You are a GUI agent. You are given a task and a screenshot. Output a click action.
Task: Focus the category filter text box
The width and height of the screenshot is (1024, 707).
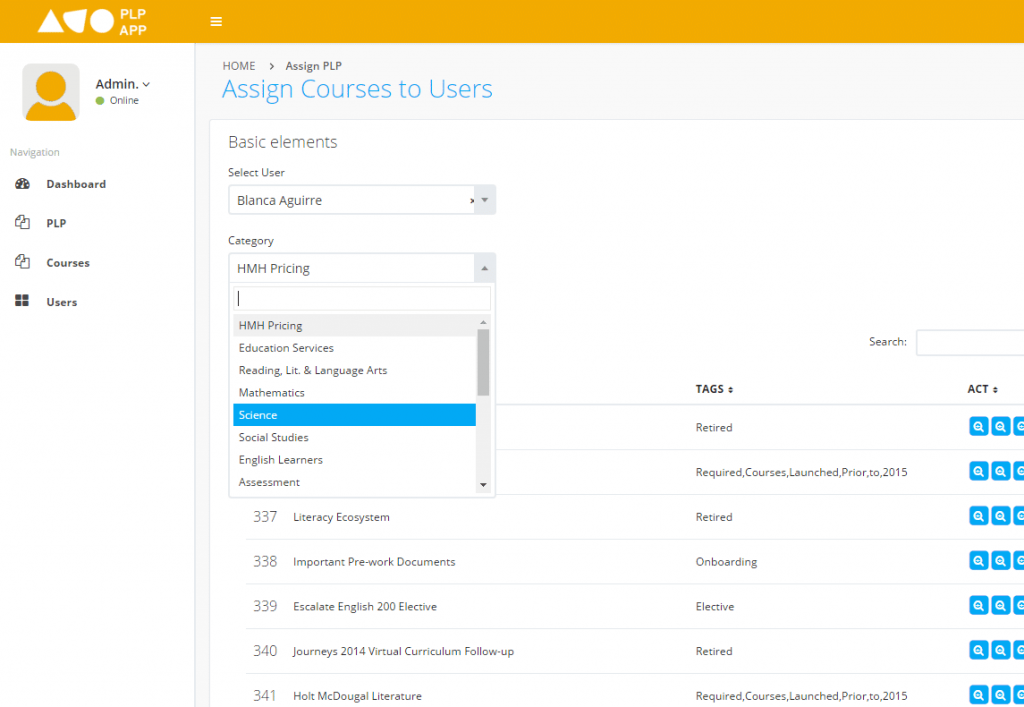click(x=362, y=298)
